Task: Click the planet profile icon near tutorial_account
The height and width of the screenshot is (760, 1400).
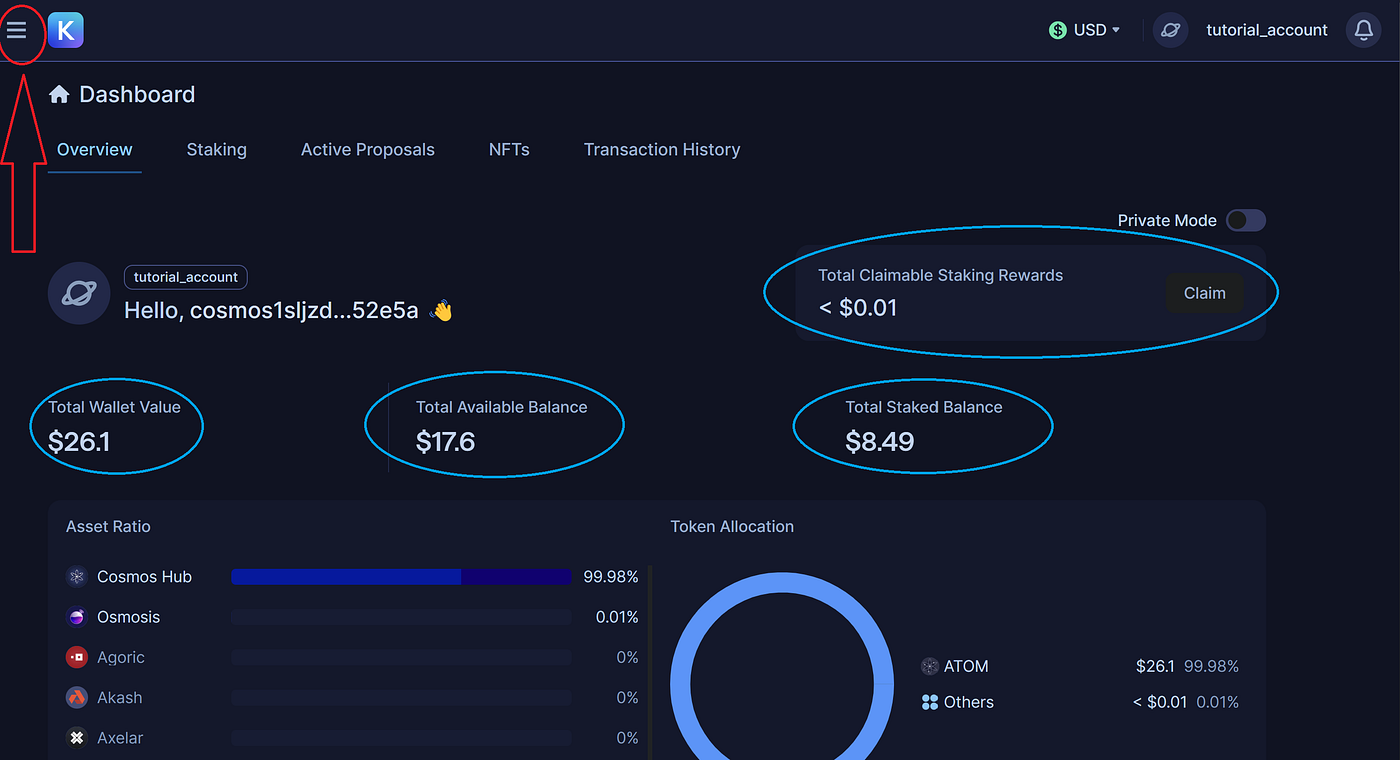Action: pyautogui.click(x=1170, y=30)
